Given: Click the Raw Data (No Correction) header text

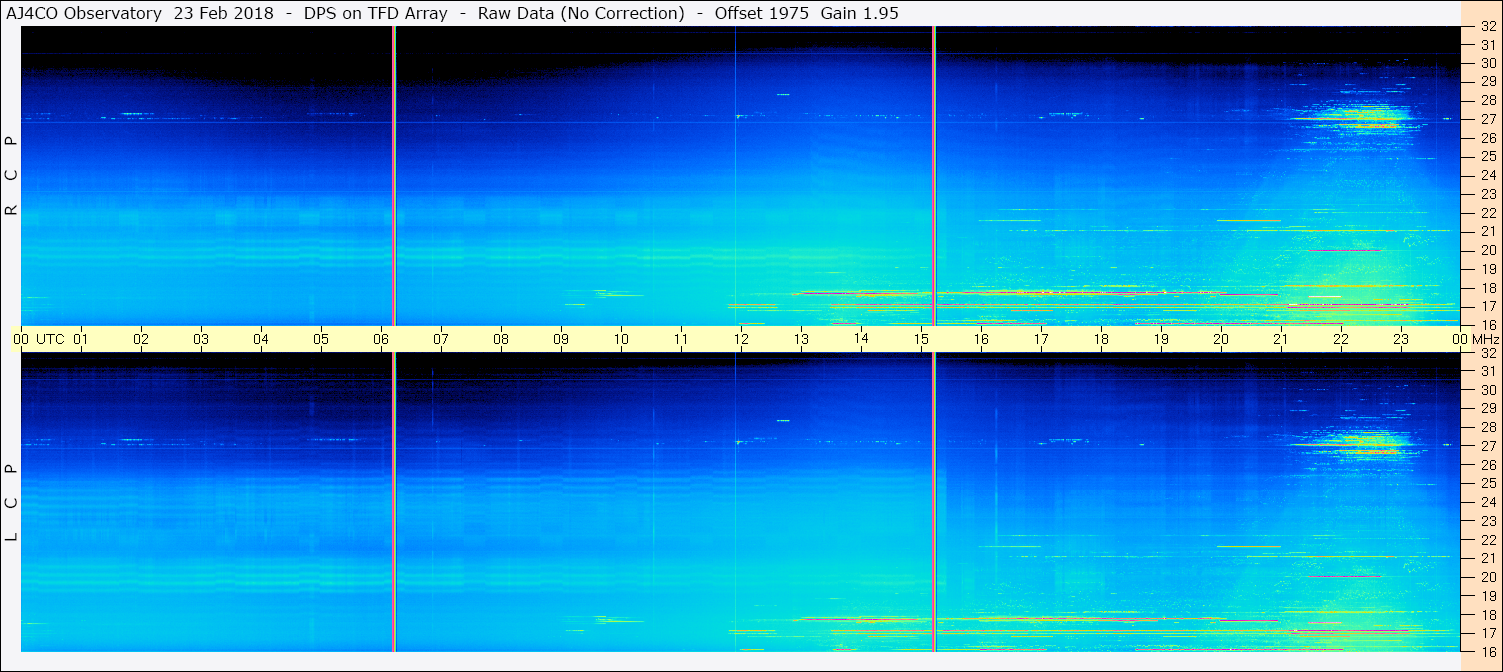Looking at the screenshot, I should click(x=581, y=12).
